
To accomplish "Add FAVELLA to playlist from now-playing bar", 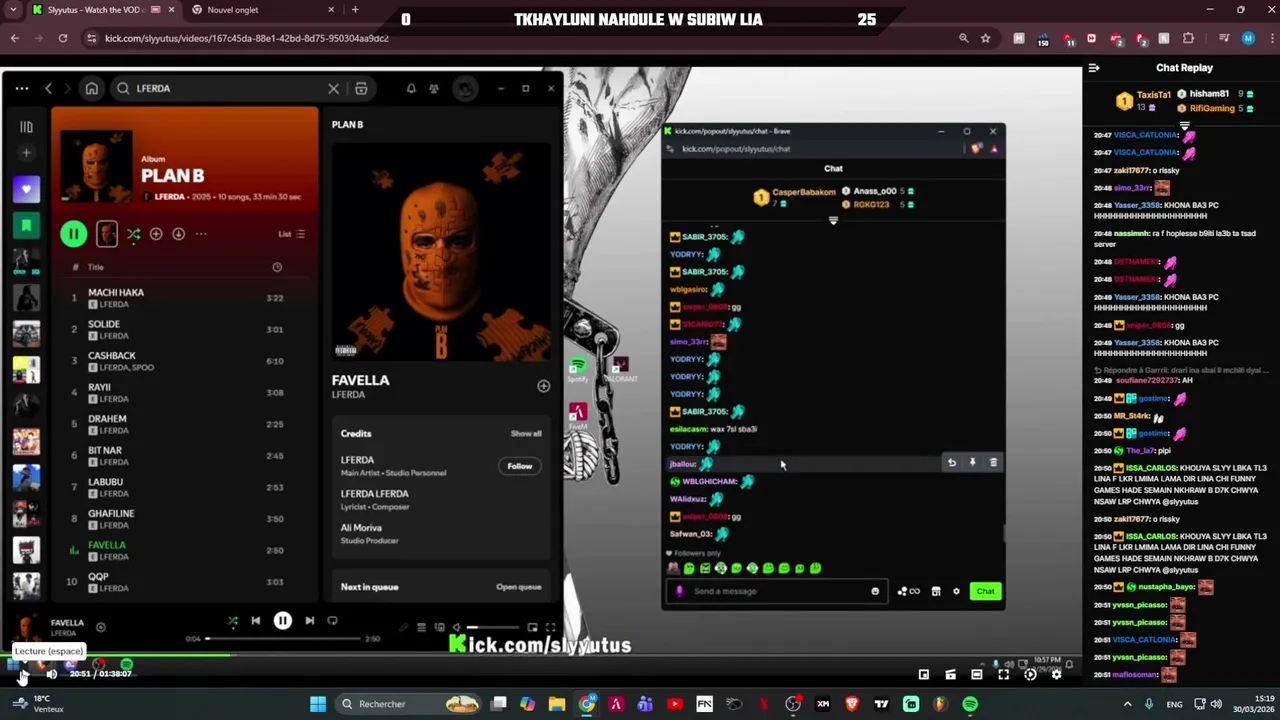I will 100,627.
